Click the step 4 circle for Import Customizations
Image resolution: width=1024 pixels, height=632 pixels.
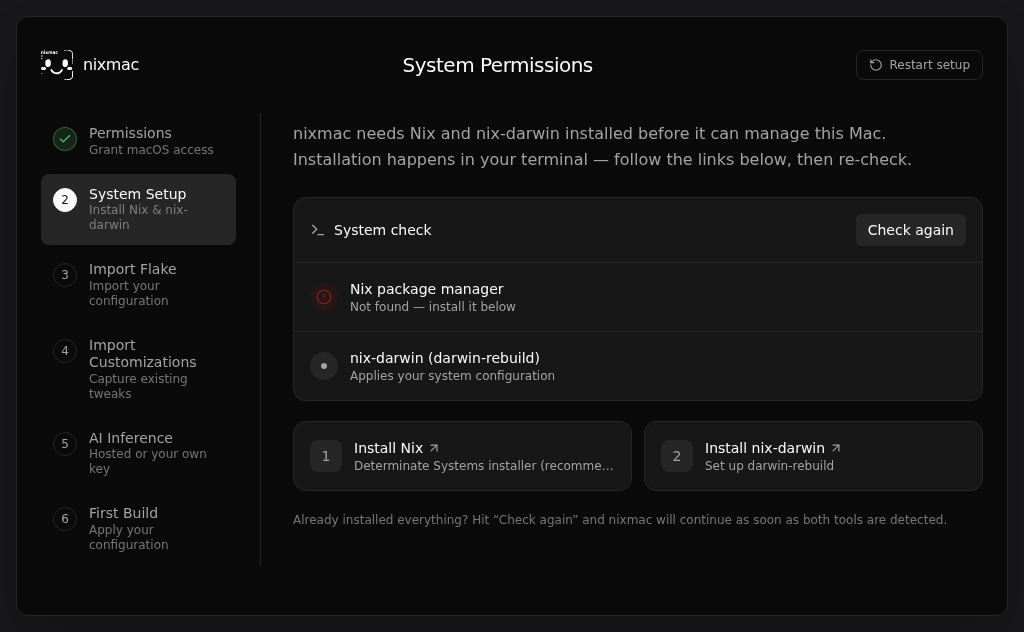(65, 351)
